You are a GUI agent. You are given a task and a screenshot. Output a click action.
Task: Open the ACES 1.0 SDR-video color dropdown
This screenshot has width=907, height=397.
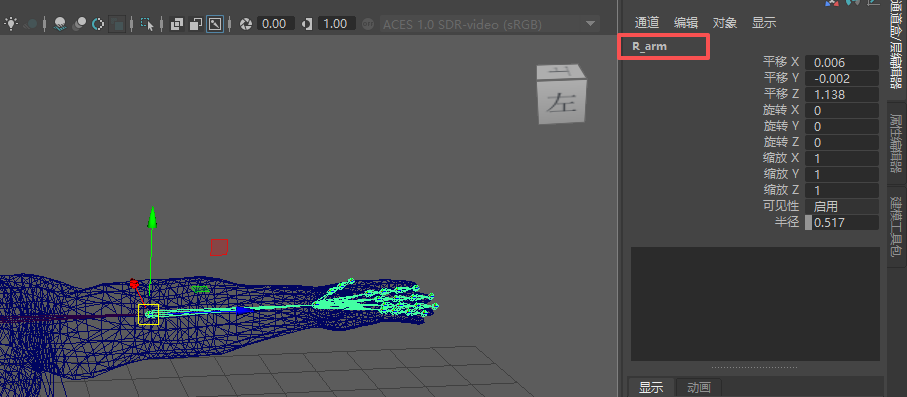coord(489,24)
